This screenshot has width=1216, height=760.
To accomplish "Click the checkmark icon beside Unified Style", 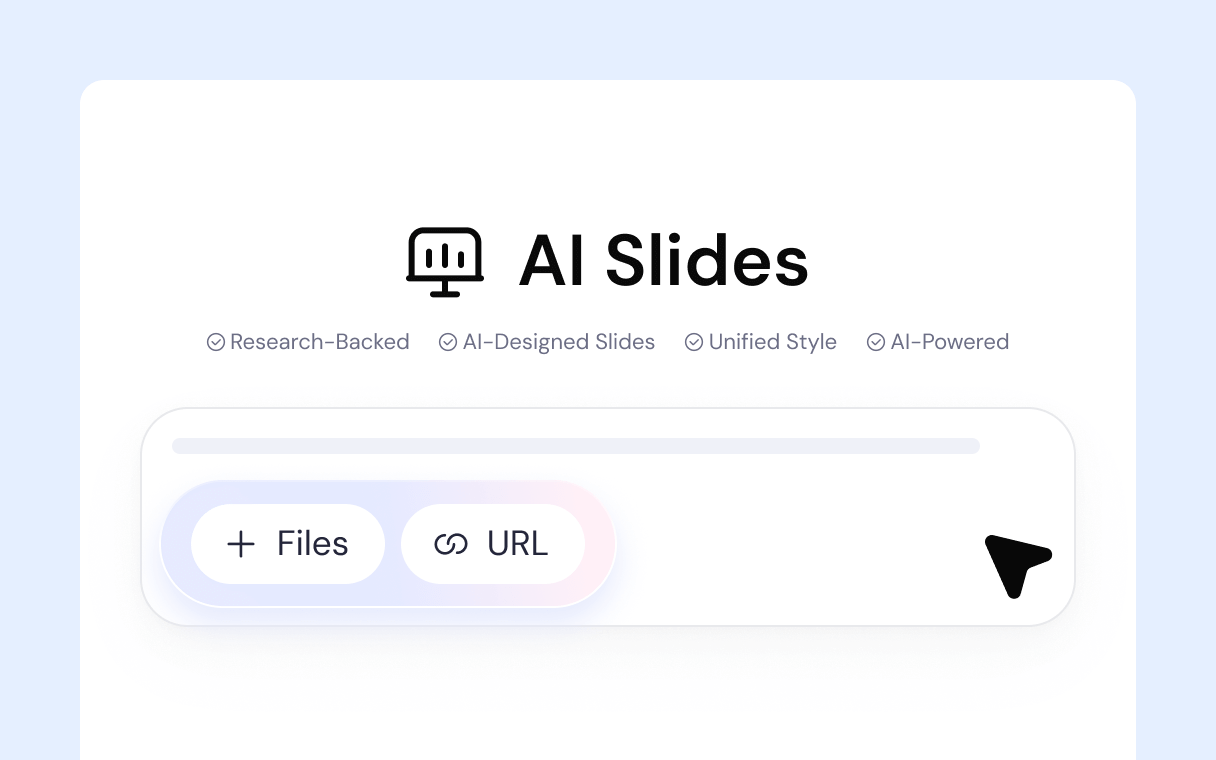I will click(x=694, y=342).
